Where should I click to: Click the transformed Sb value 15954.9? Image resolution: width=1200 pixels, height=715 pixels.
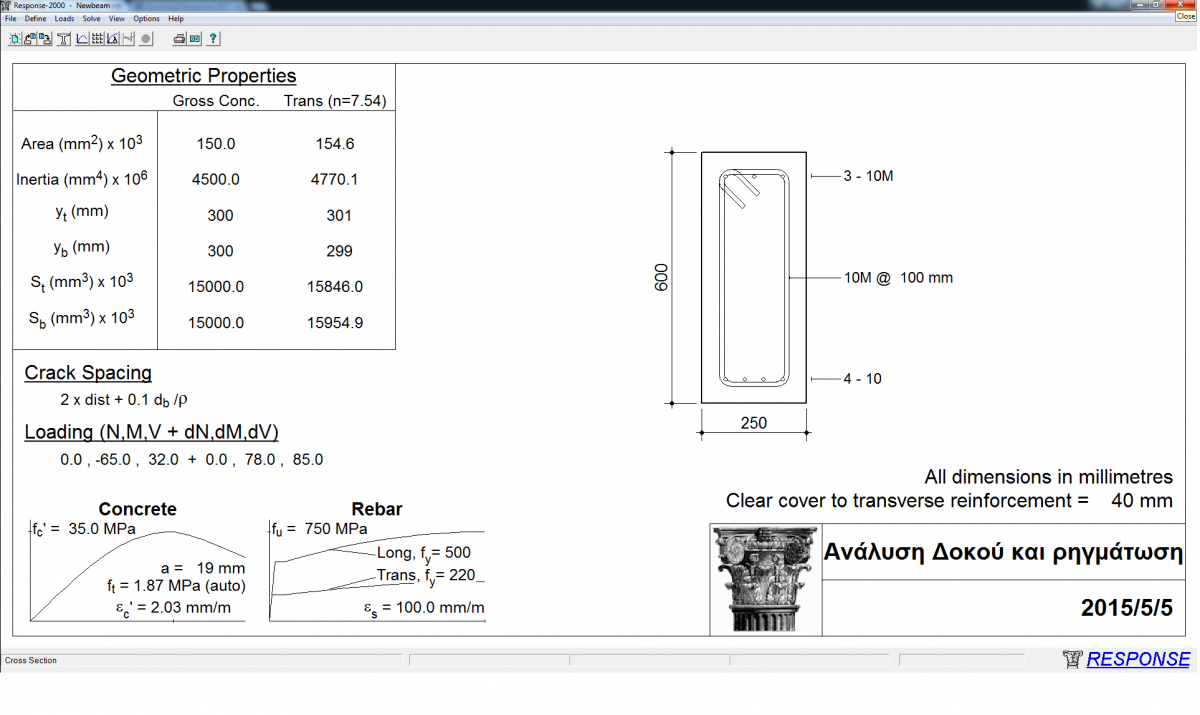tap(335, 323)
